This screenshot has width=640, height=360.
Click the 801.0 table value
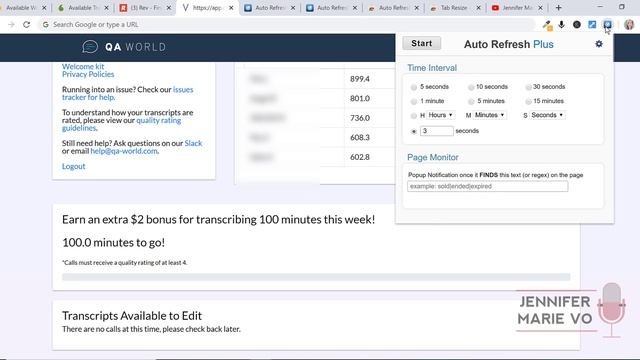coord(360,98)
